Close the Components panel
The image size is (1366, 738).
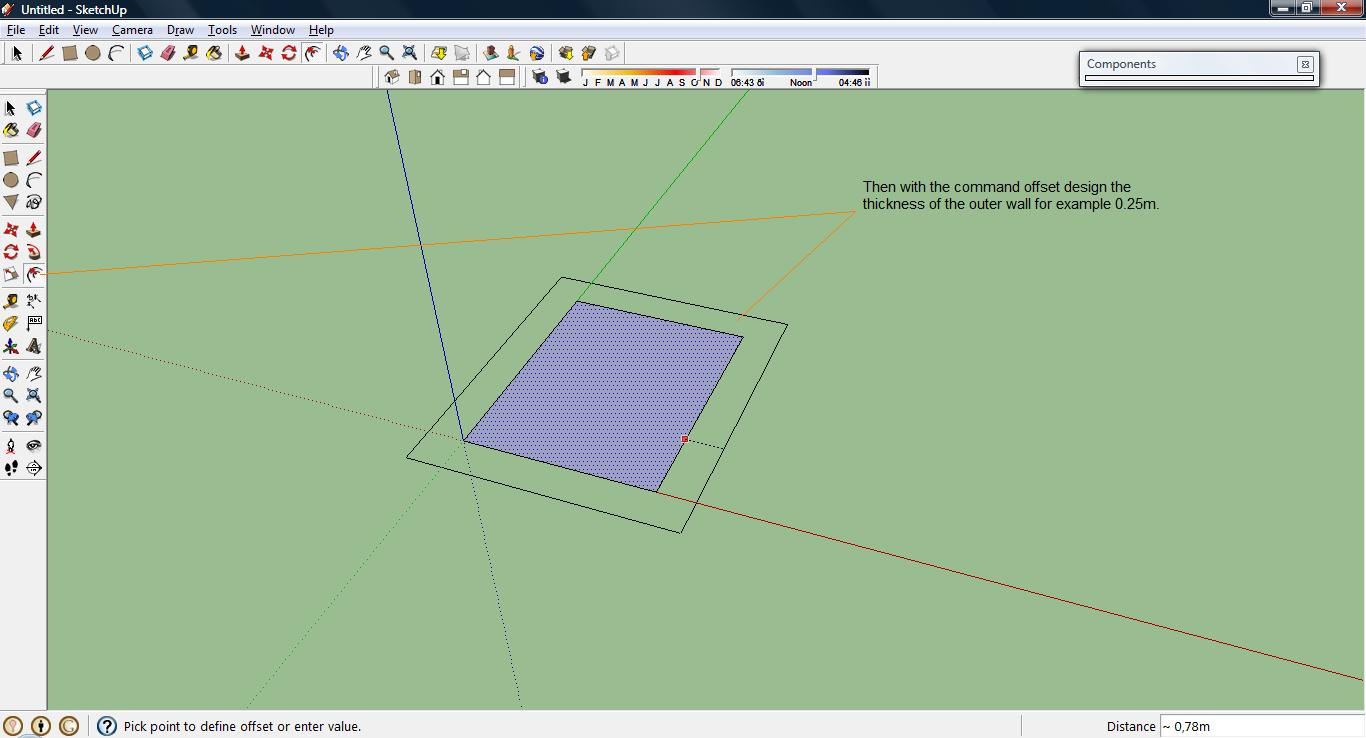tap(1305, 64)
